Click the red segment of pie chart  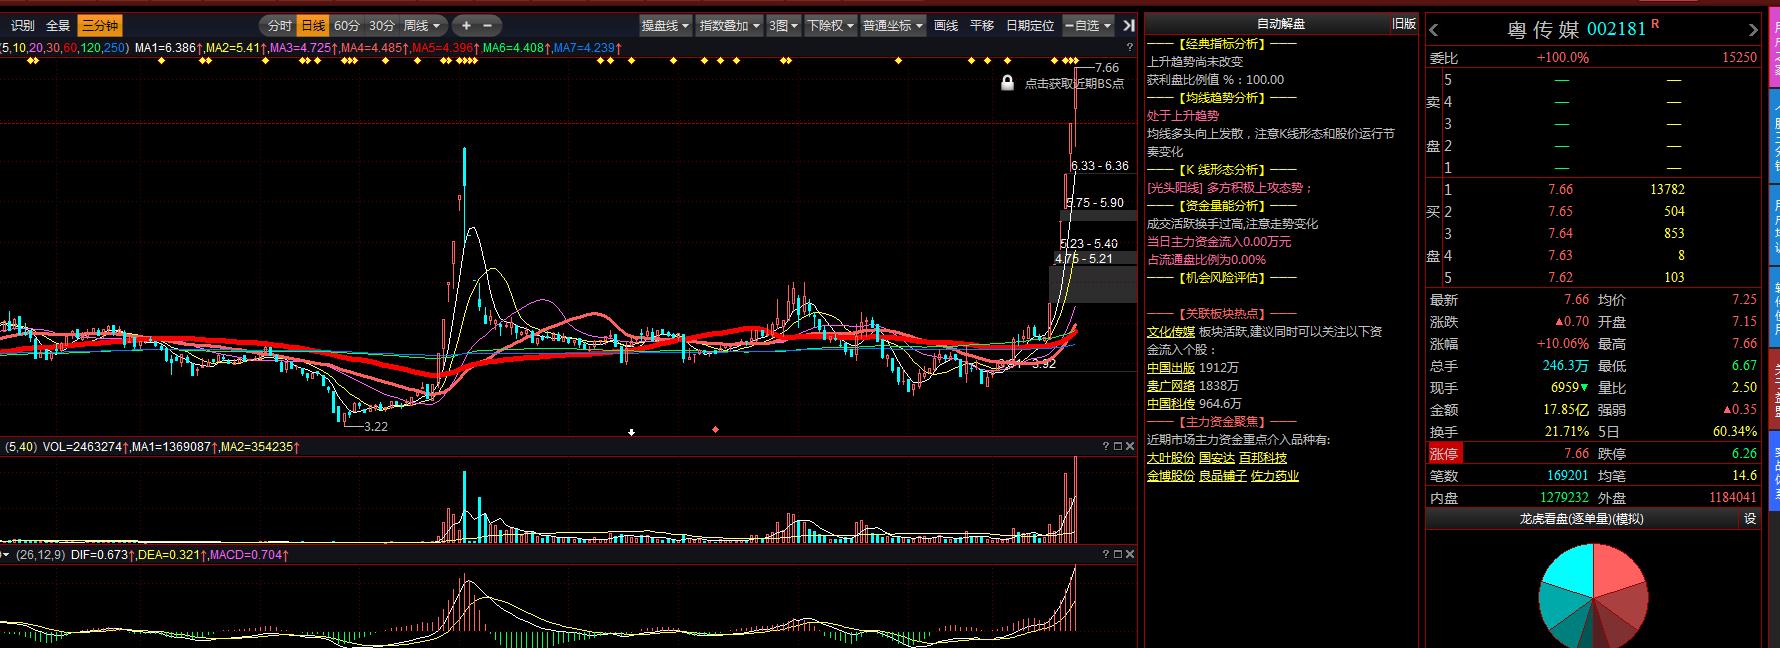[x=1616, y=568]
